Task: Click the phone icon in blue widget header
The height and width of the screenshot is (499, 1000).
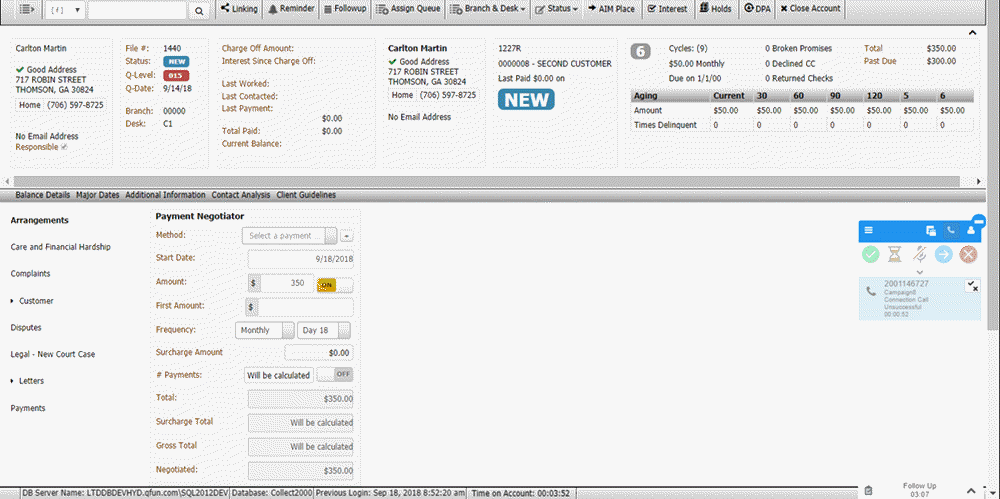Action: (x=950, y=230)
